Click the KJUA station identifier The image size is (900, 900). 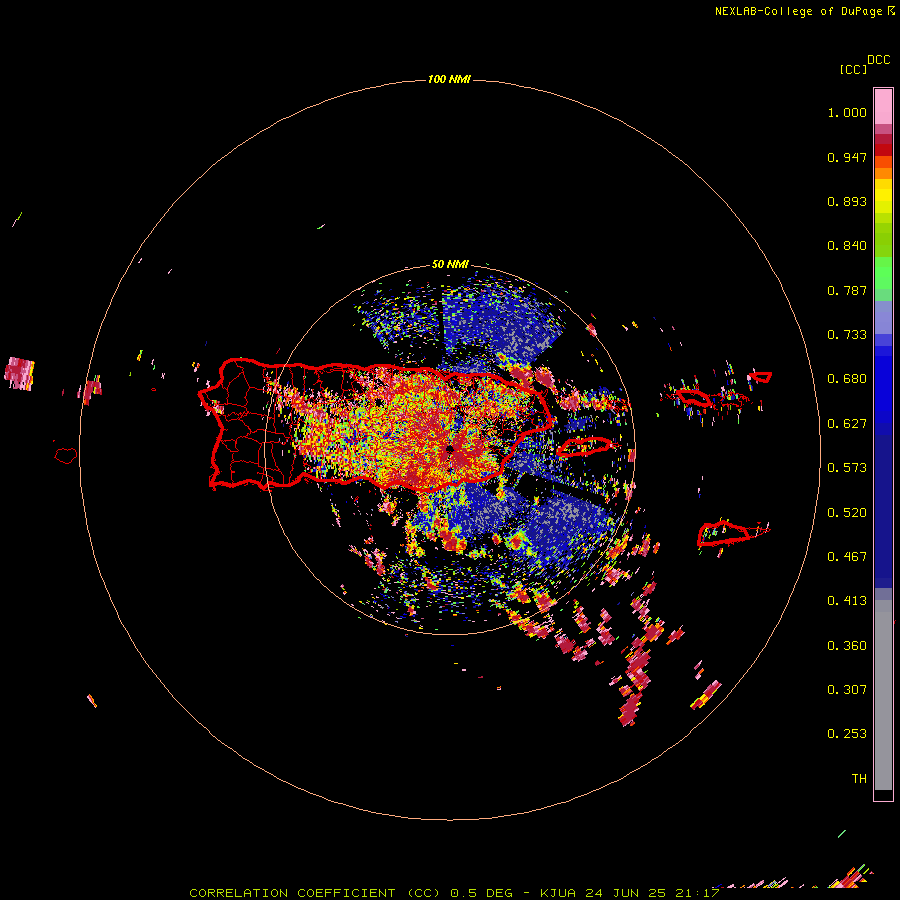(x=556, y=893)
